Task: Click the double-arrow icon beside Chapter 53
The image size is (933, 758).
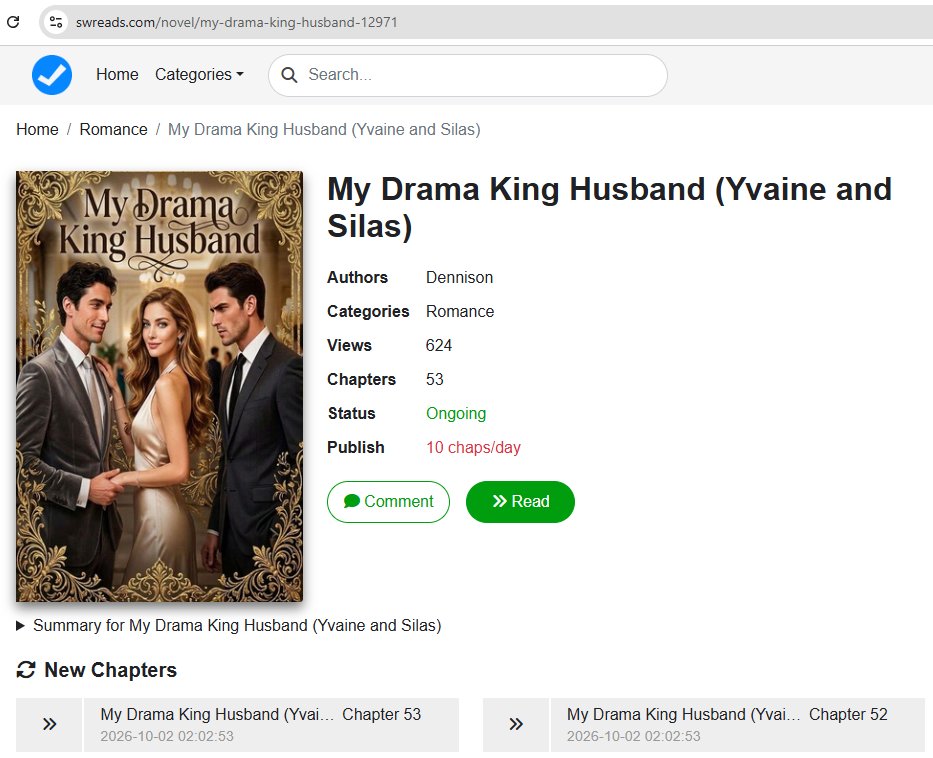Action: click(49, 724)
